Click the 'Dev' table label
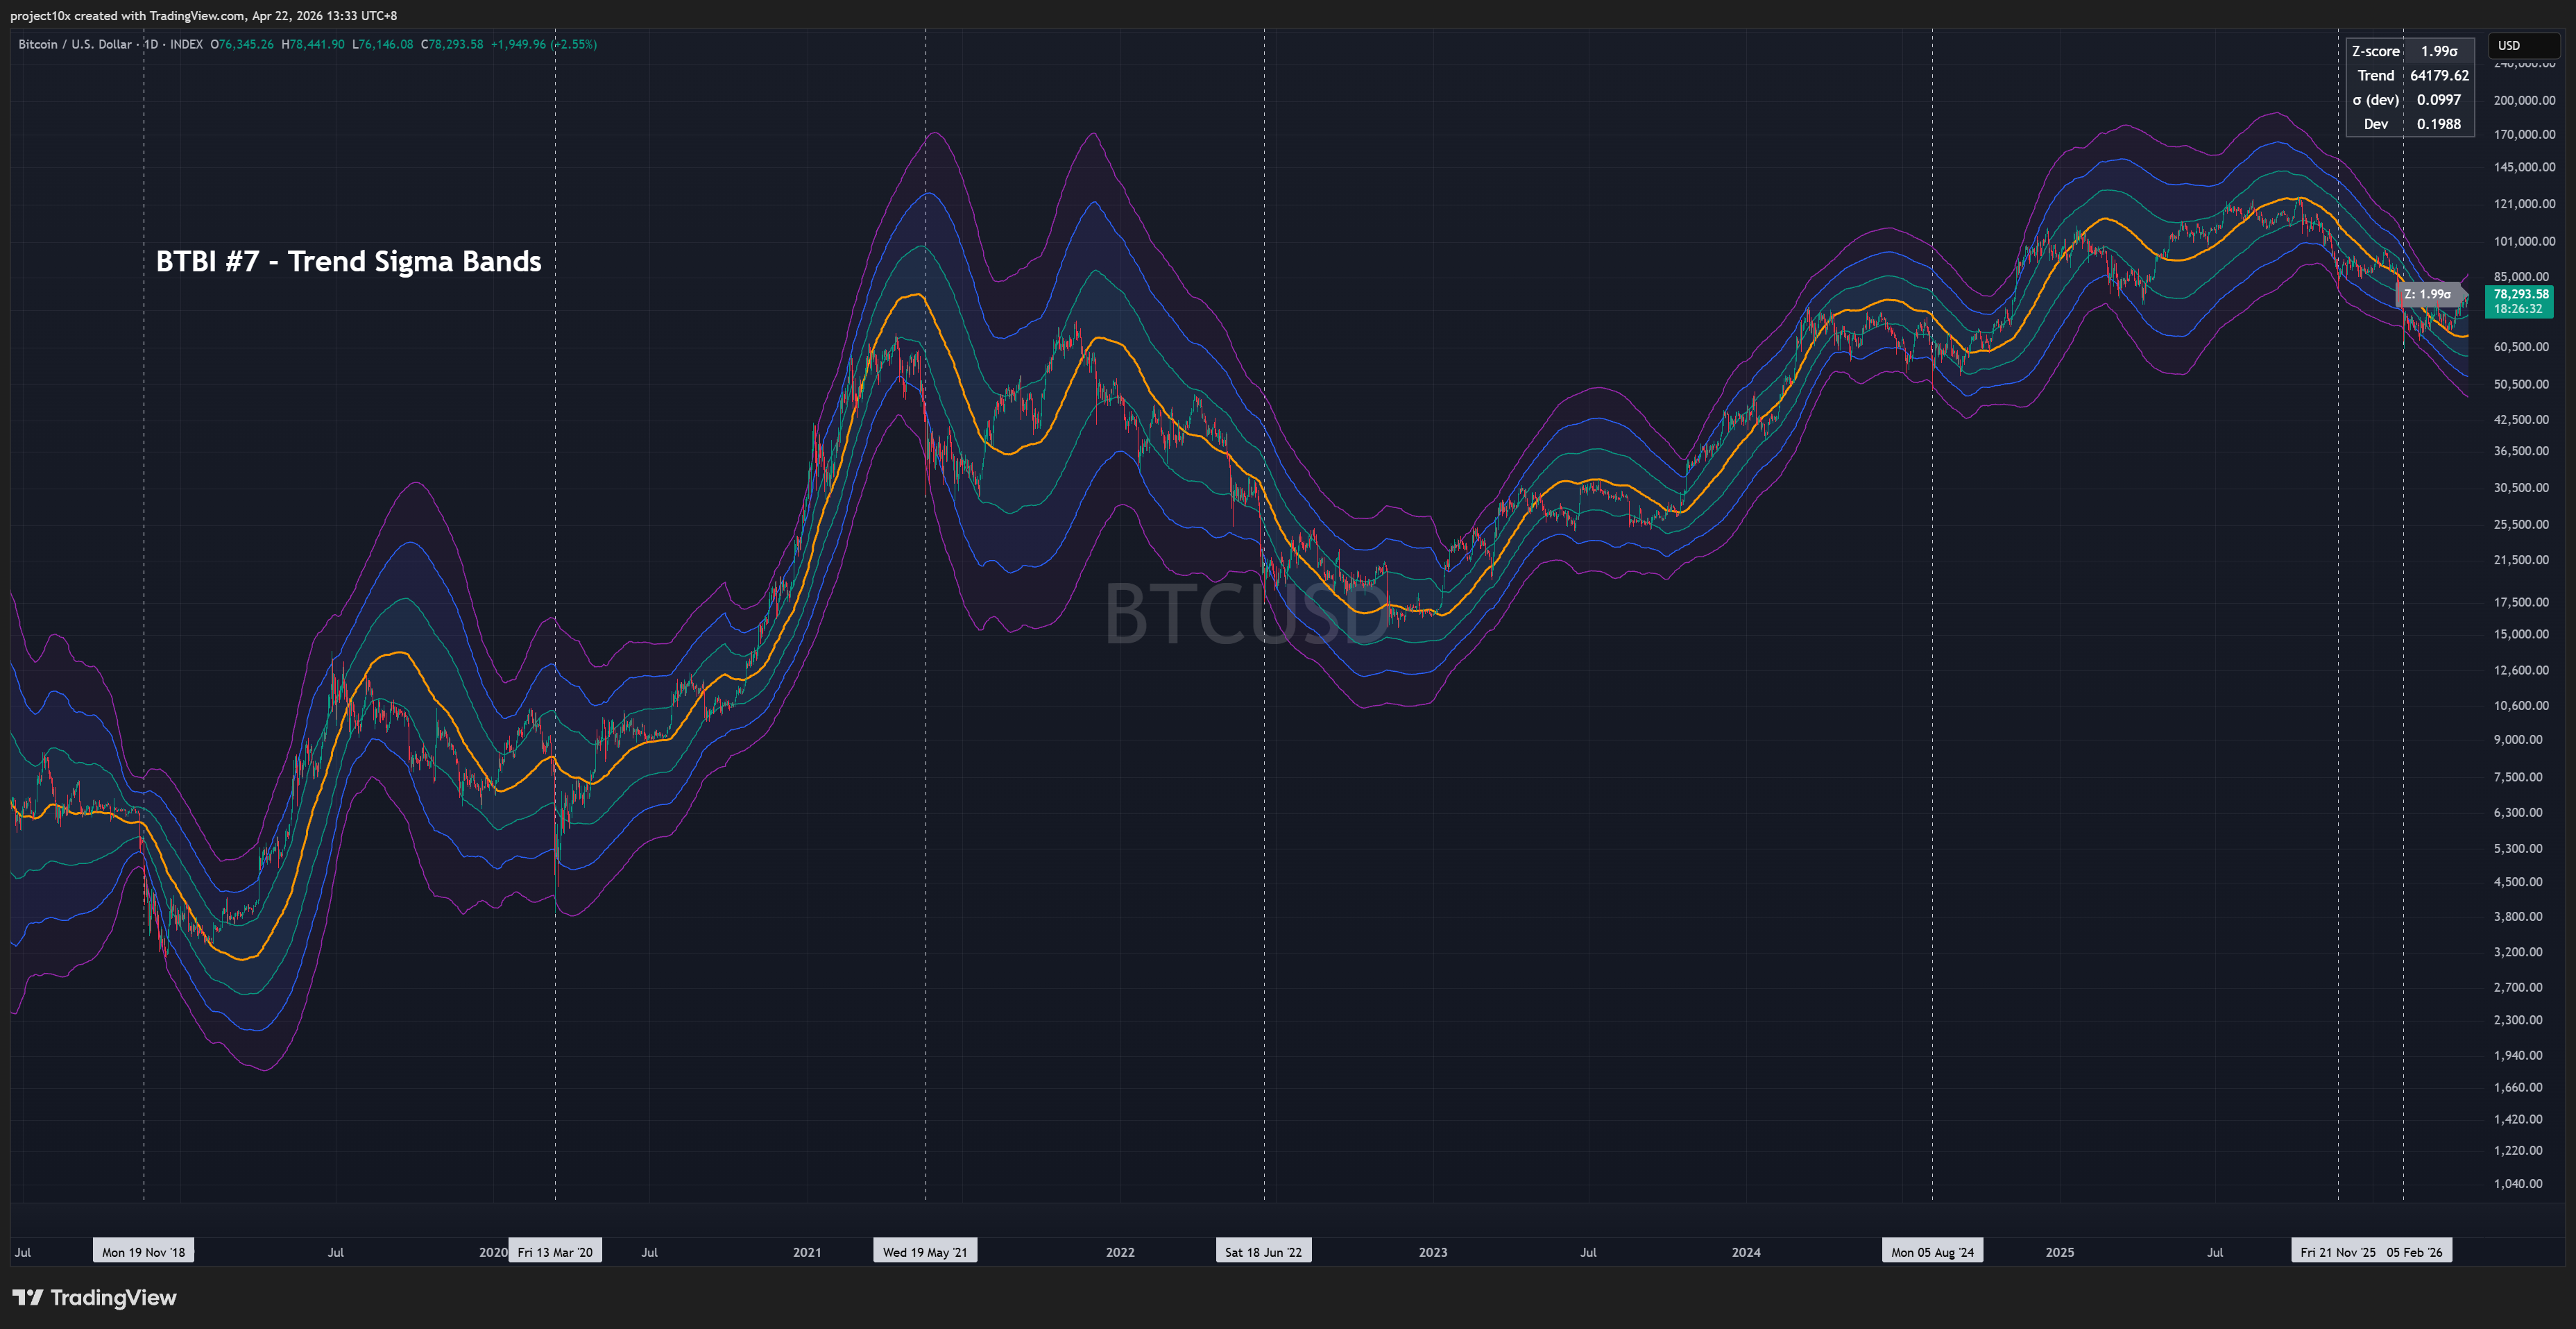The width and height of the screenshot is (2576, 1329). 2376,124
